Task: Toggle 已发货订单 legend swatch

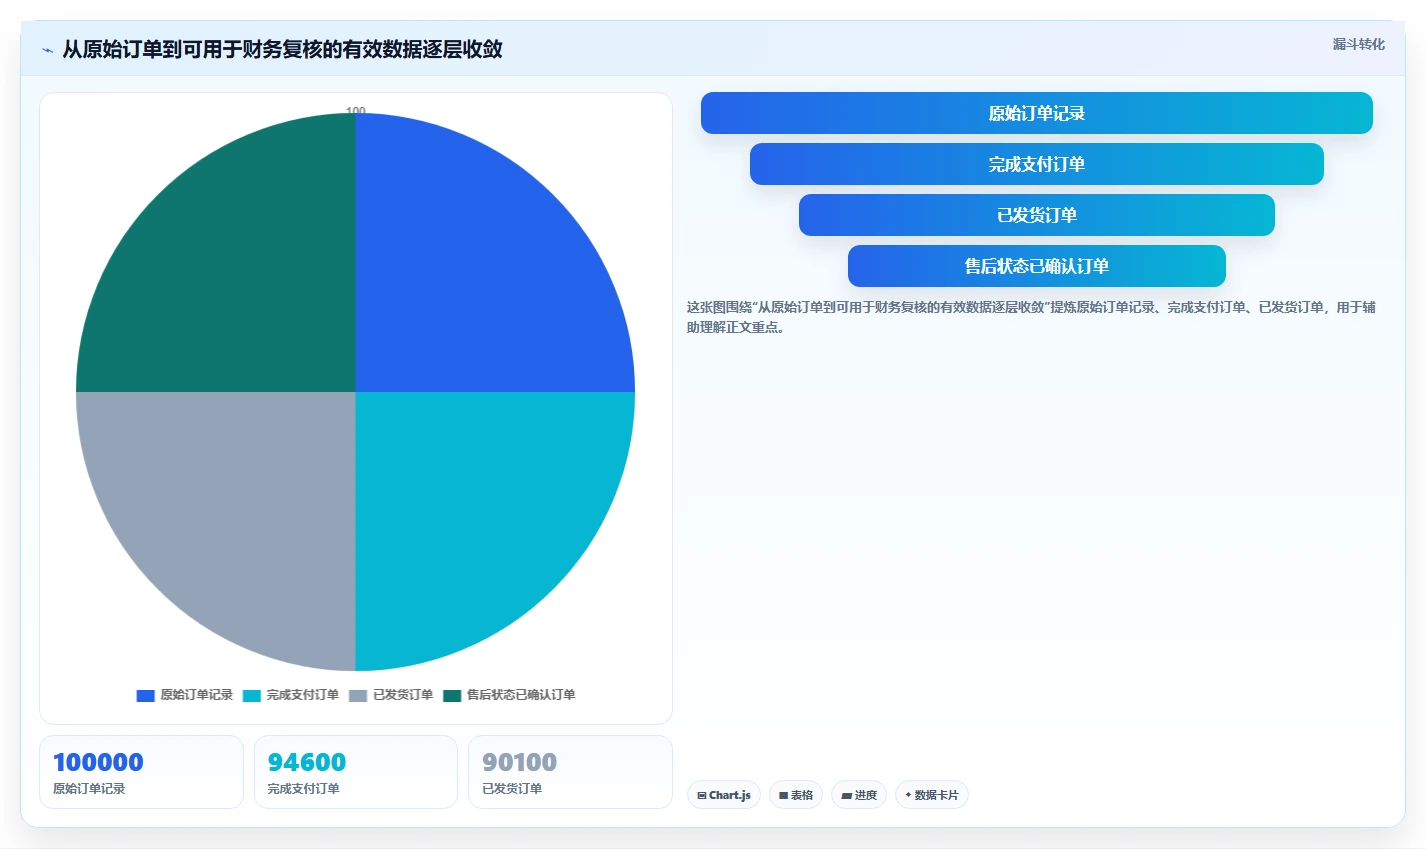Action: [358, 695]
